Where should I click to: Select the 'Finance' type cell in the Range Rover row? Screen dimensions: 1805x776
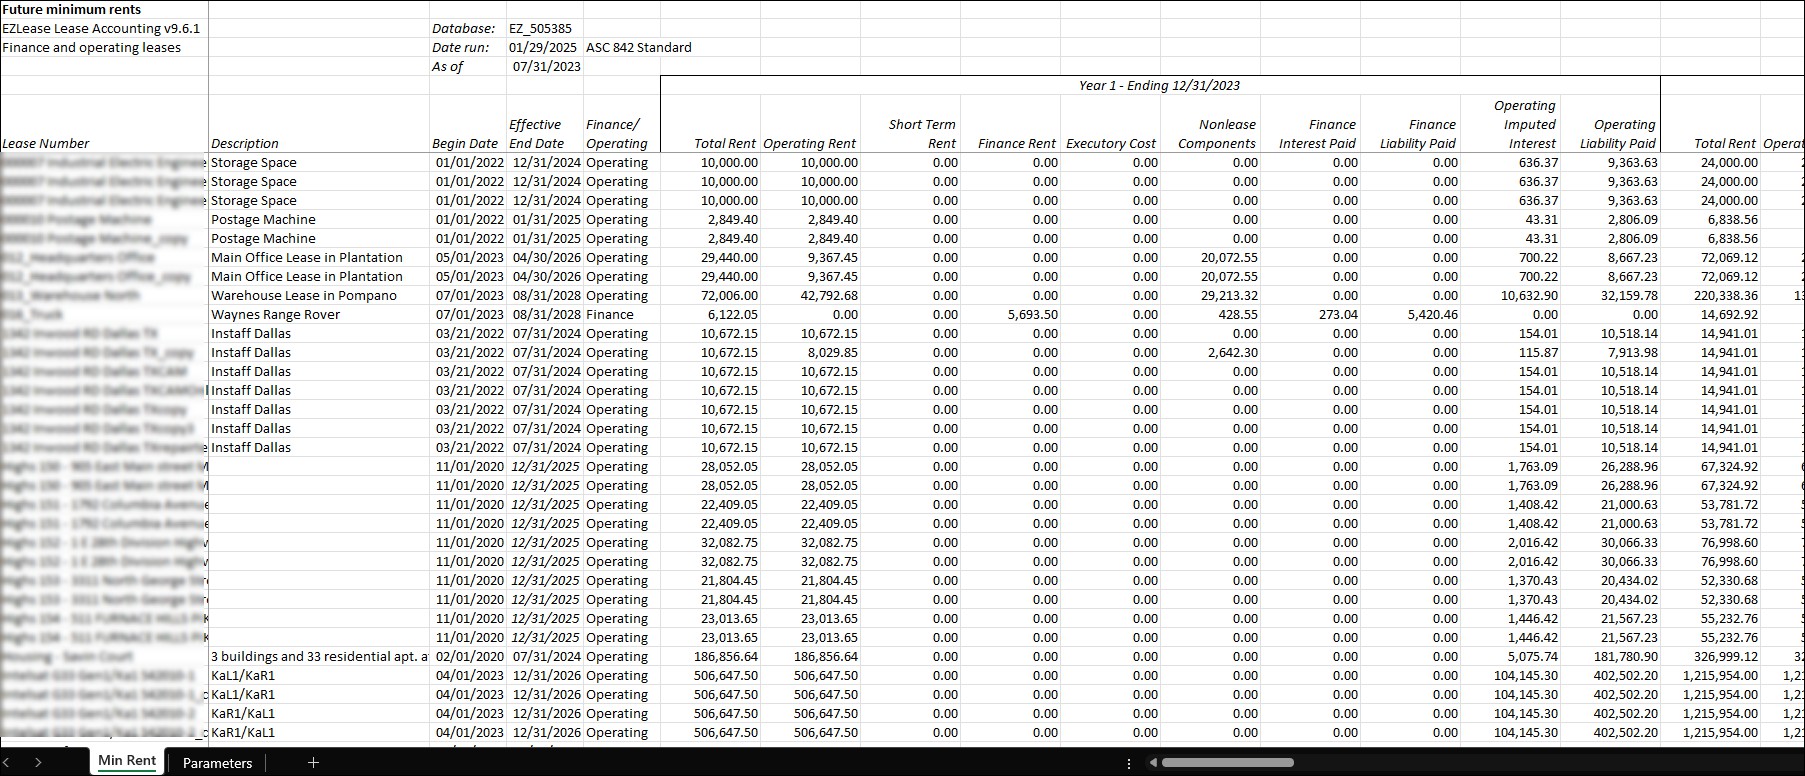point(610,314)
